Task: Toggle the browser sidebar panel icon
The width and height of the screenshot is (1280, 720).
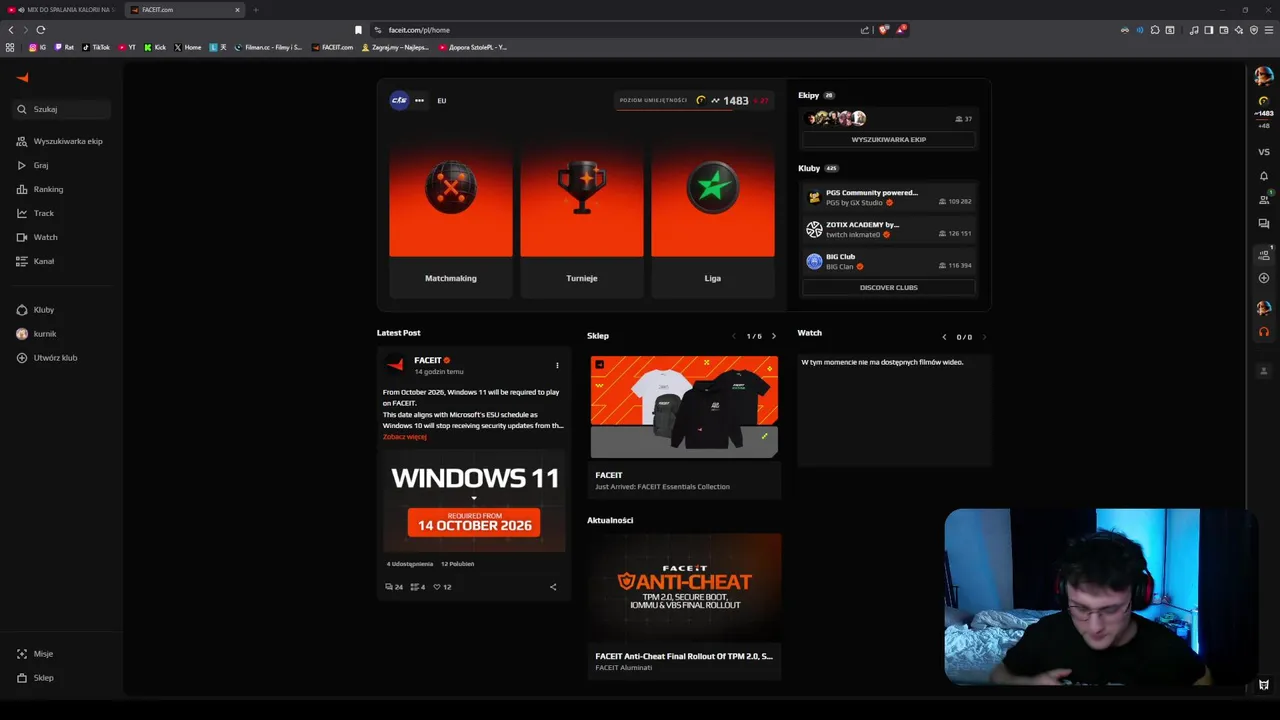Action: [x=1208, y=30]
